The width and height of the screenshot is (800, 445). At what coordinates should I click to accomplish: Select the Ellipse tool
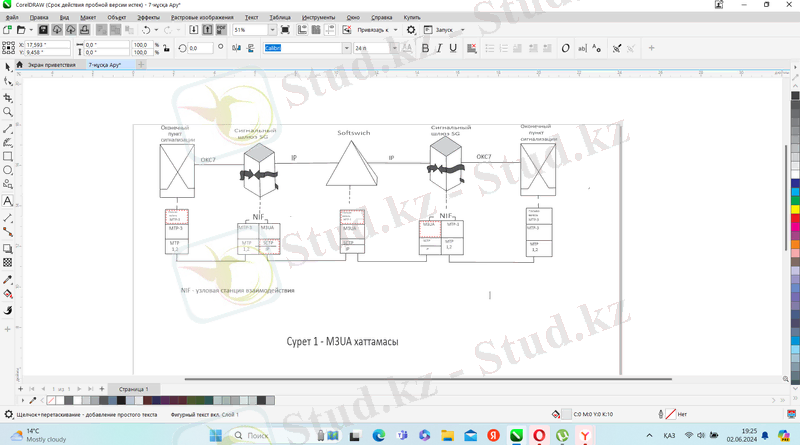(8, 171)
